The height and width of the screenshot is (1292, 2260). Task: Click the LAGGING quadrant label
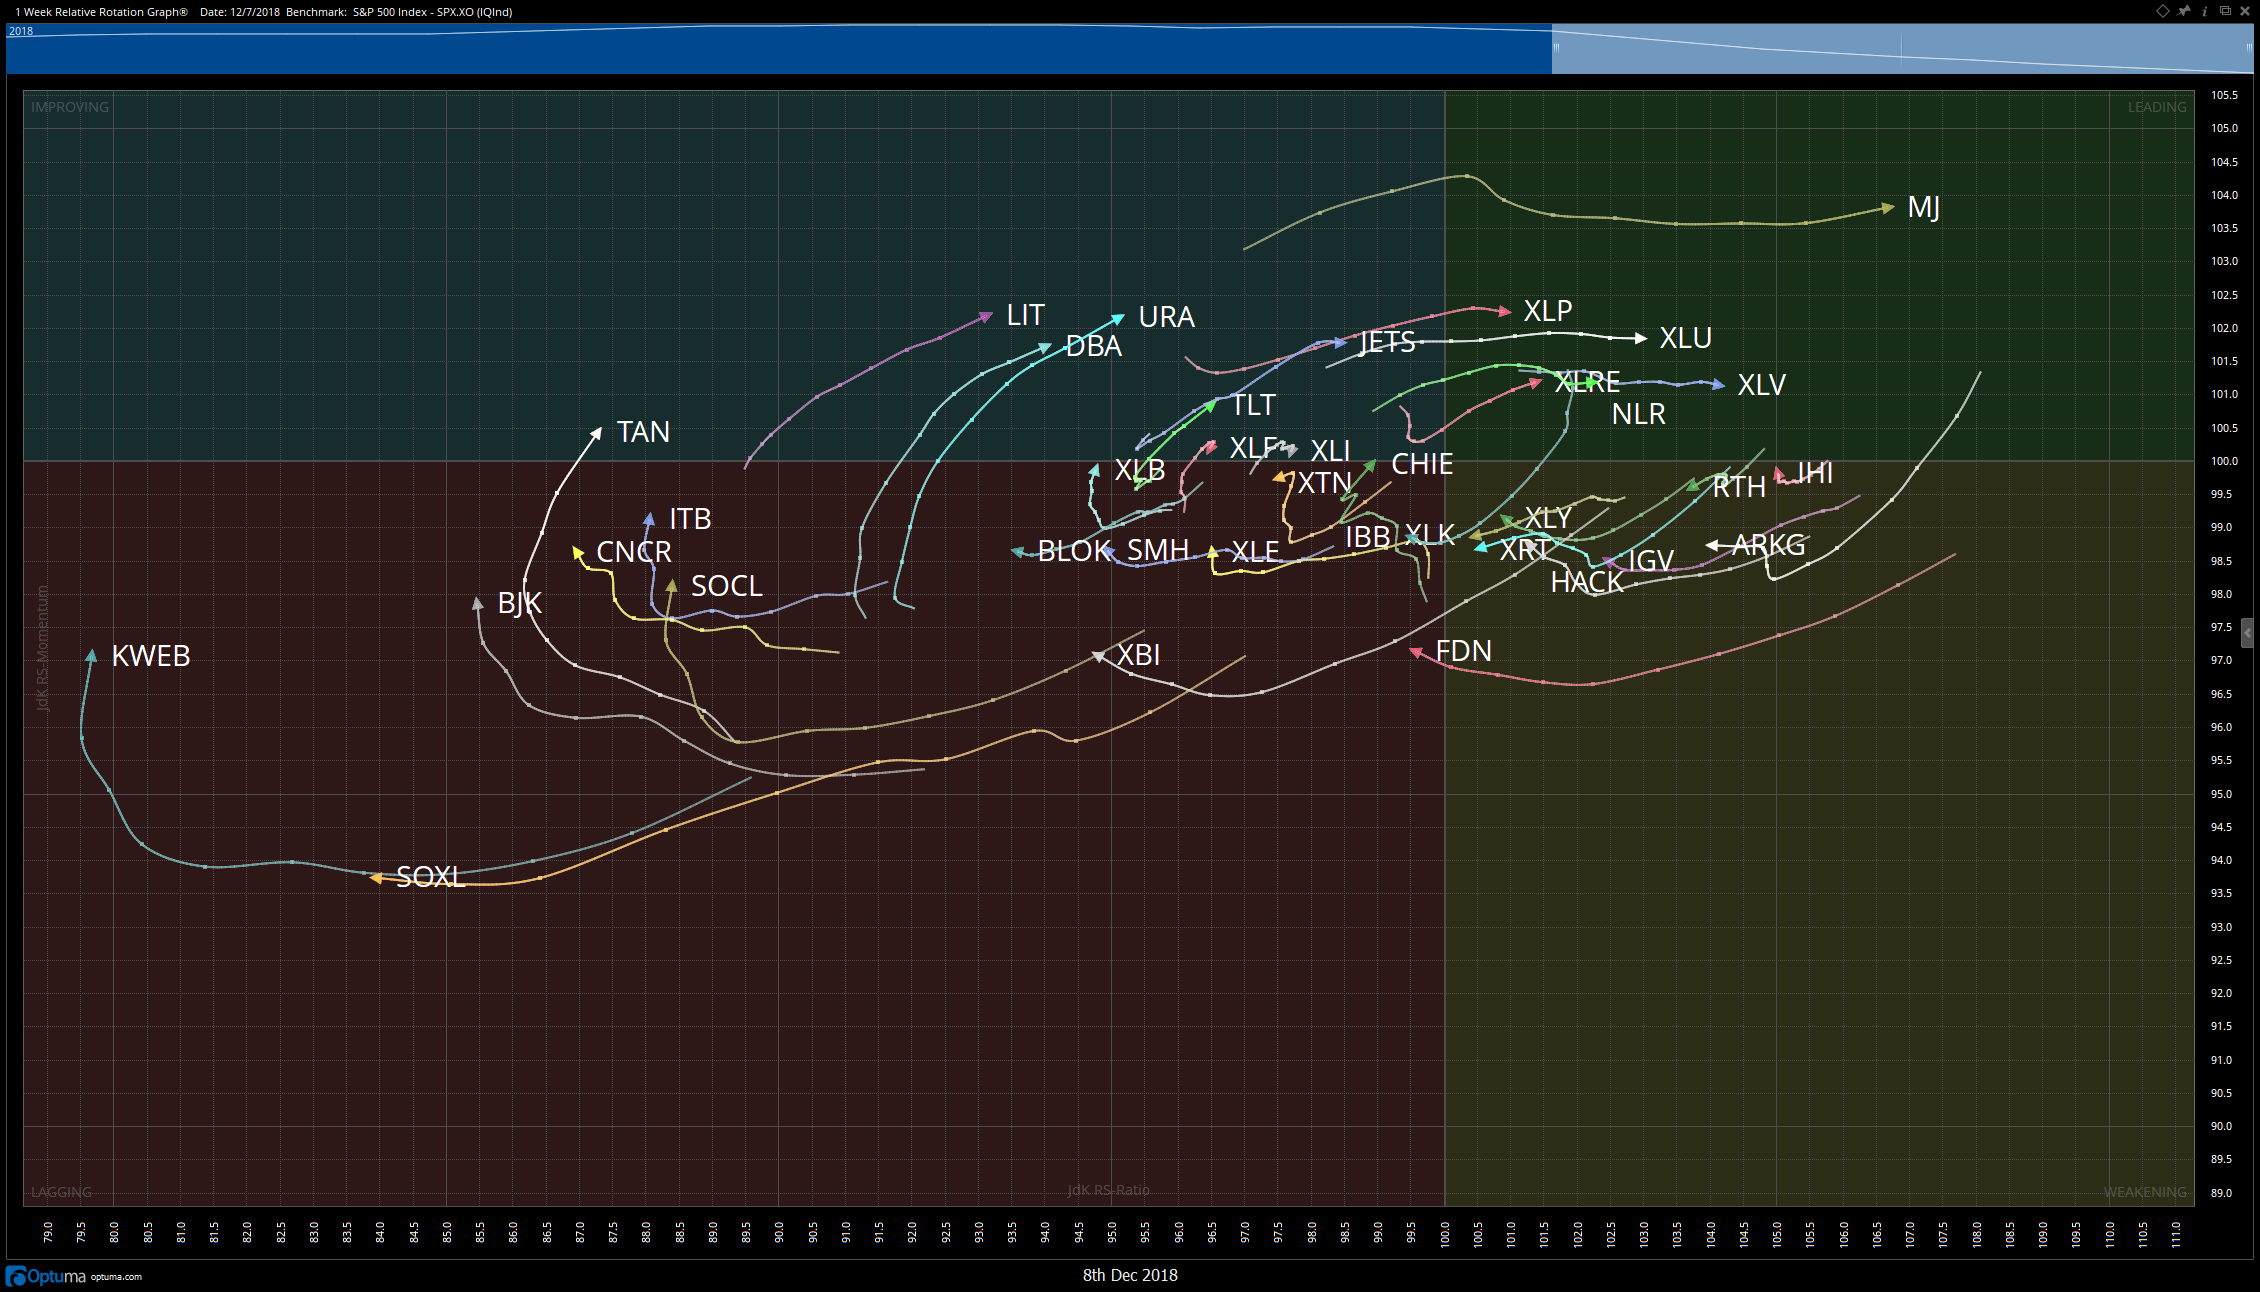point(61,1192)
